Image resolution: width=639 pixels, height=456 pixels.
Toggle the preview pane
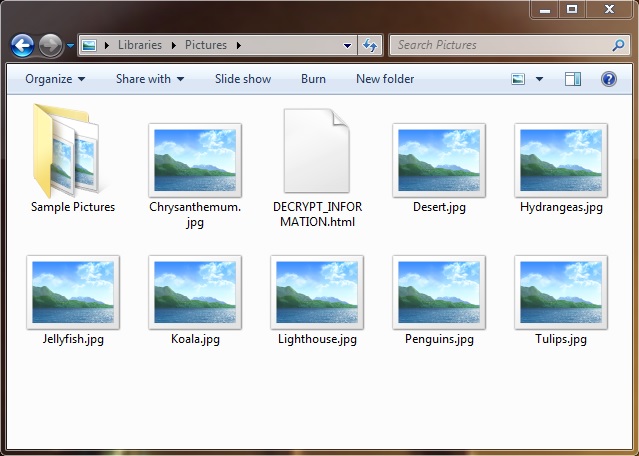pos(573,79)
